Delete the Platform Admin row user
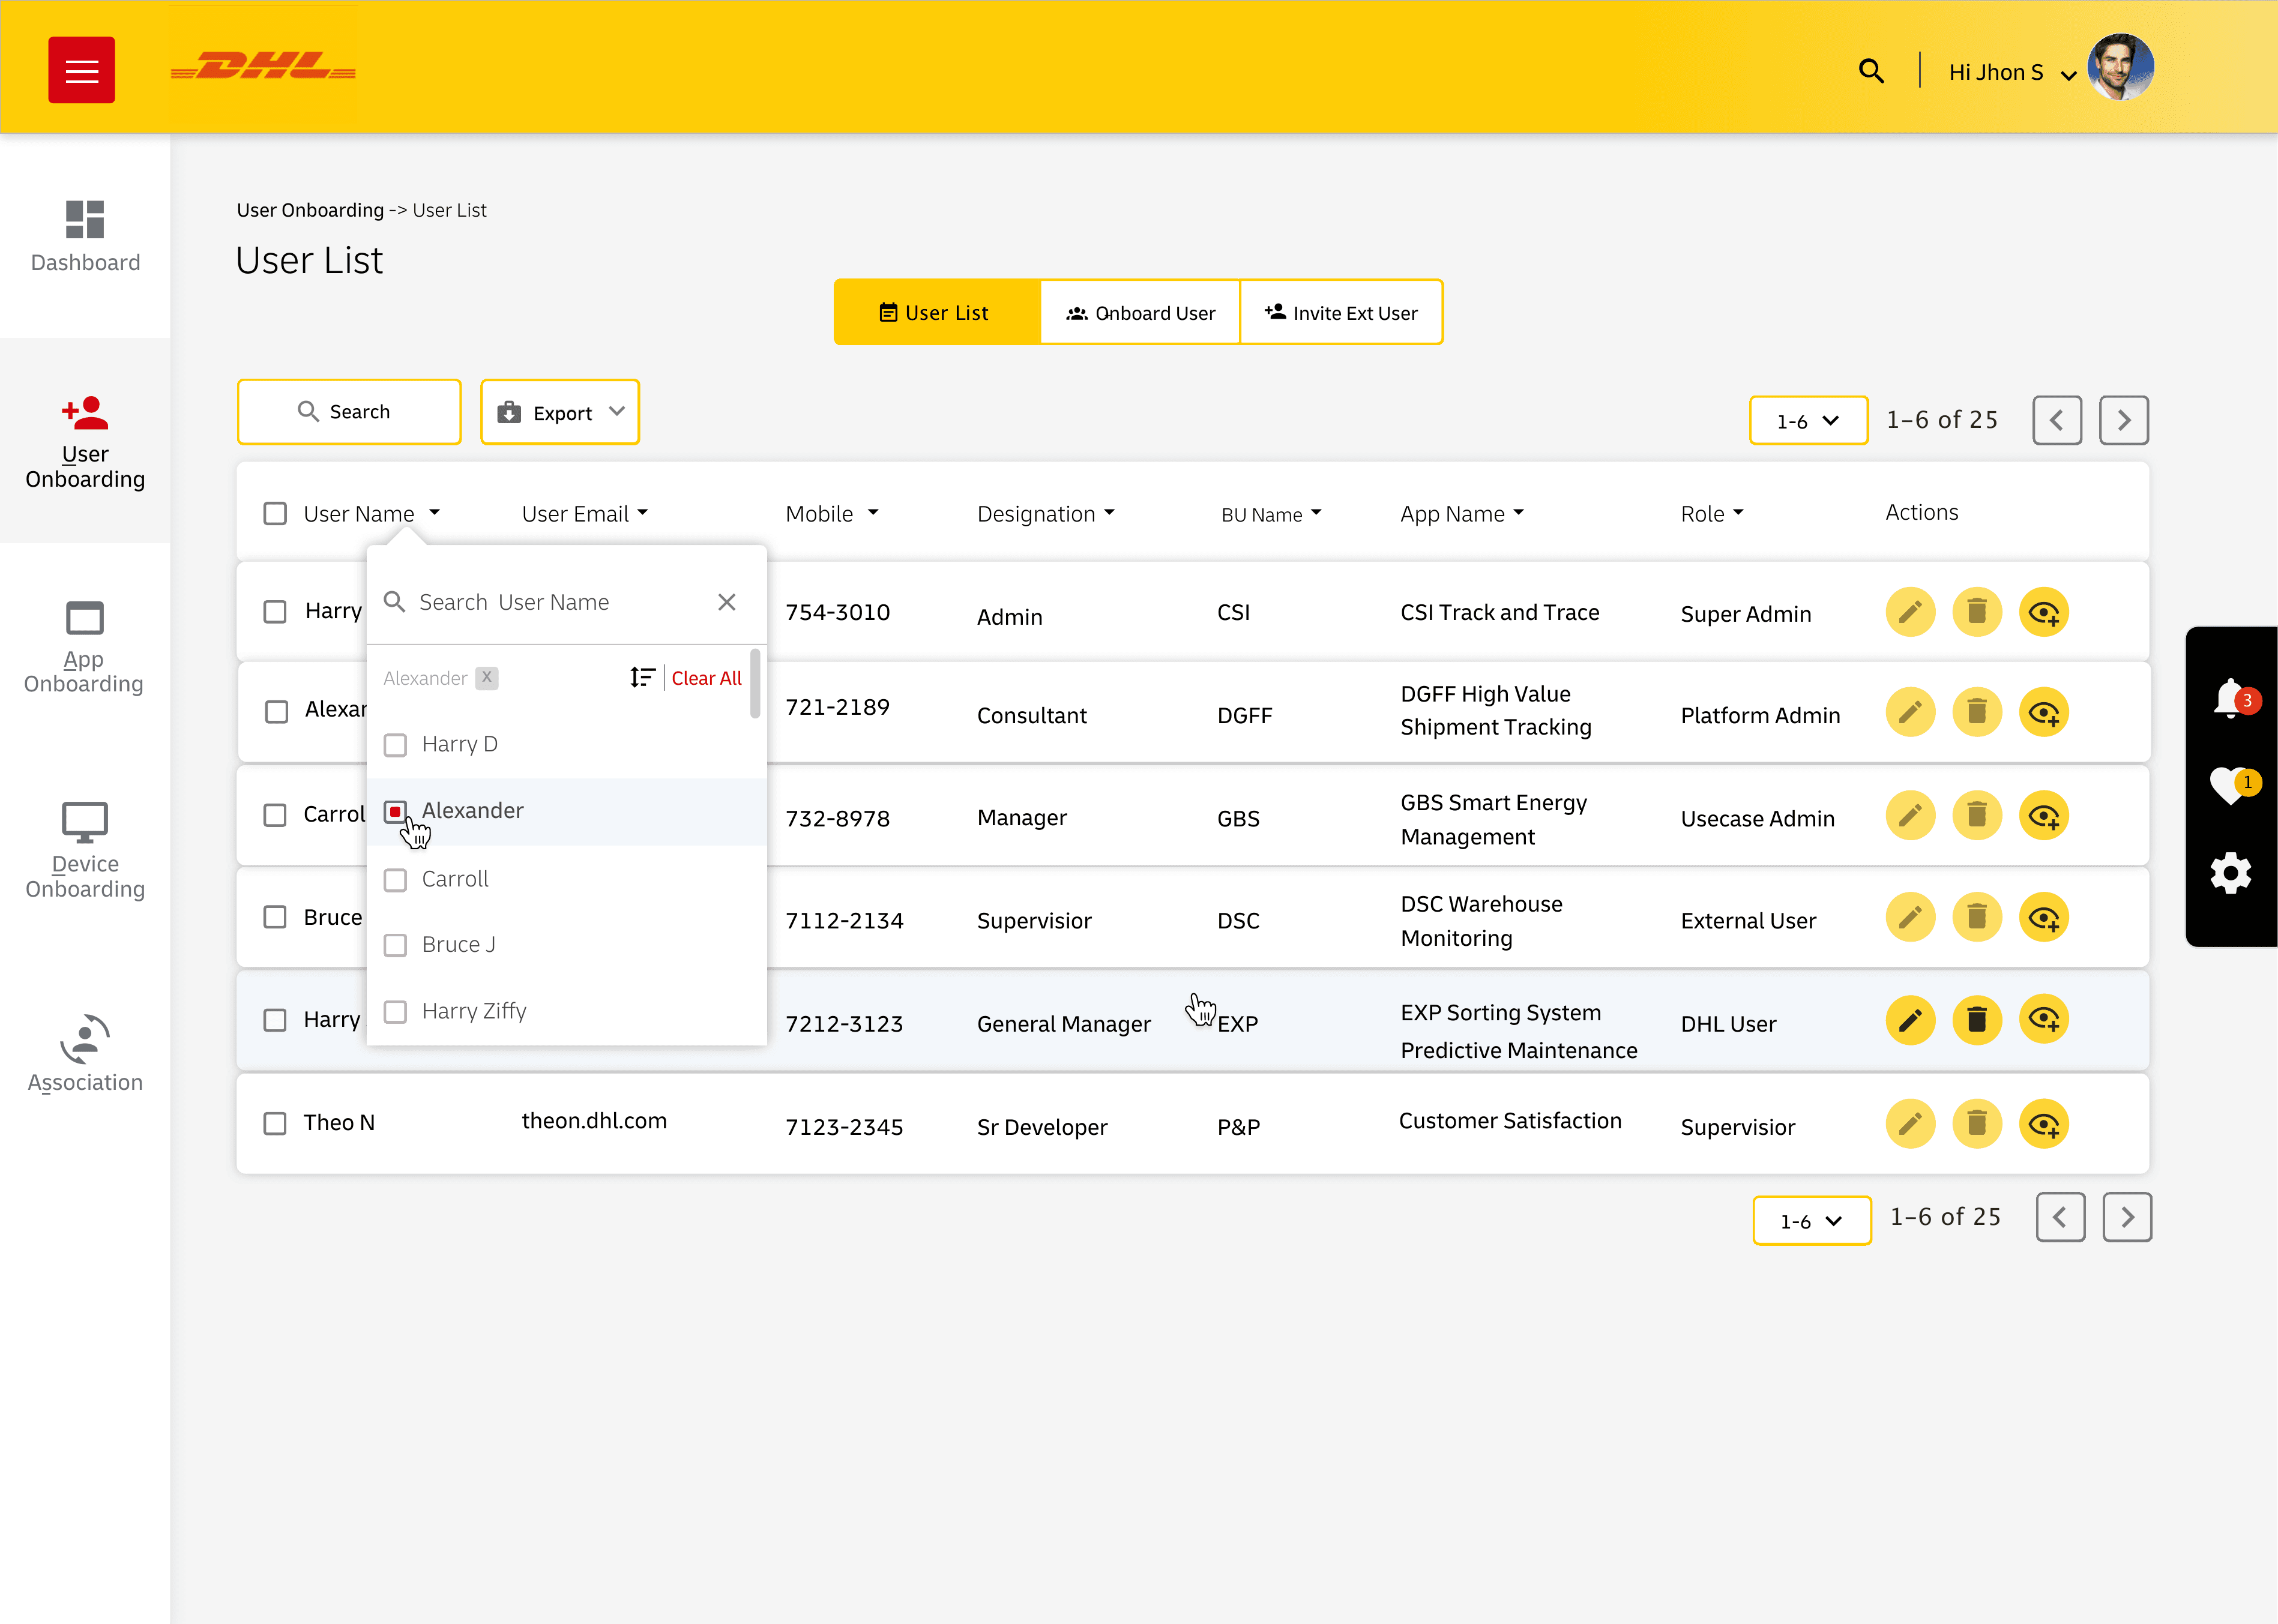 point(1977,712)
